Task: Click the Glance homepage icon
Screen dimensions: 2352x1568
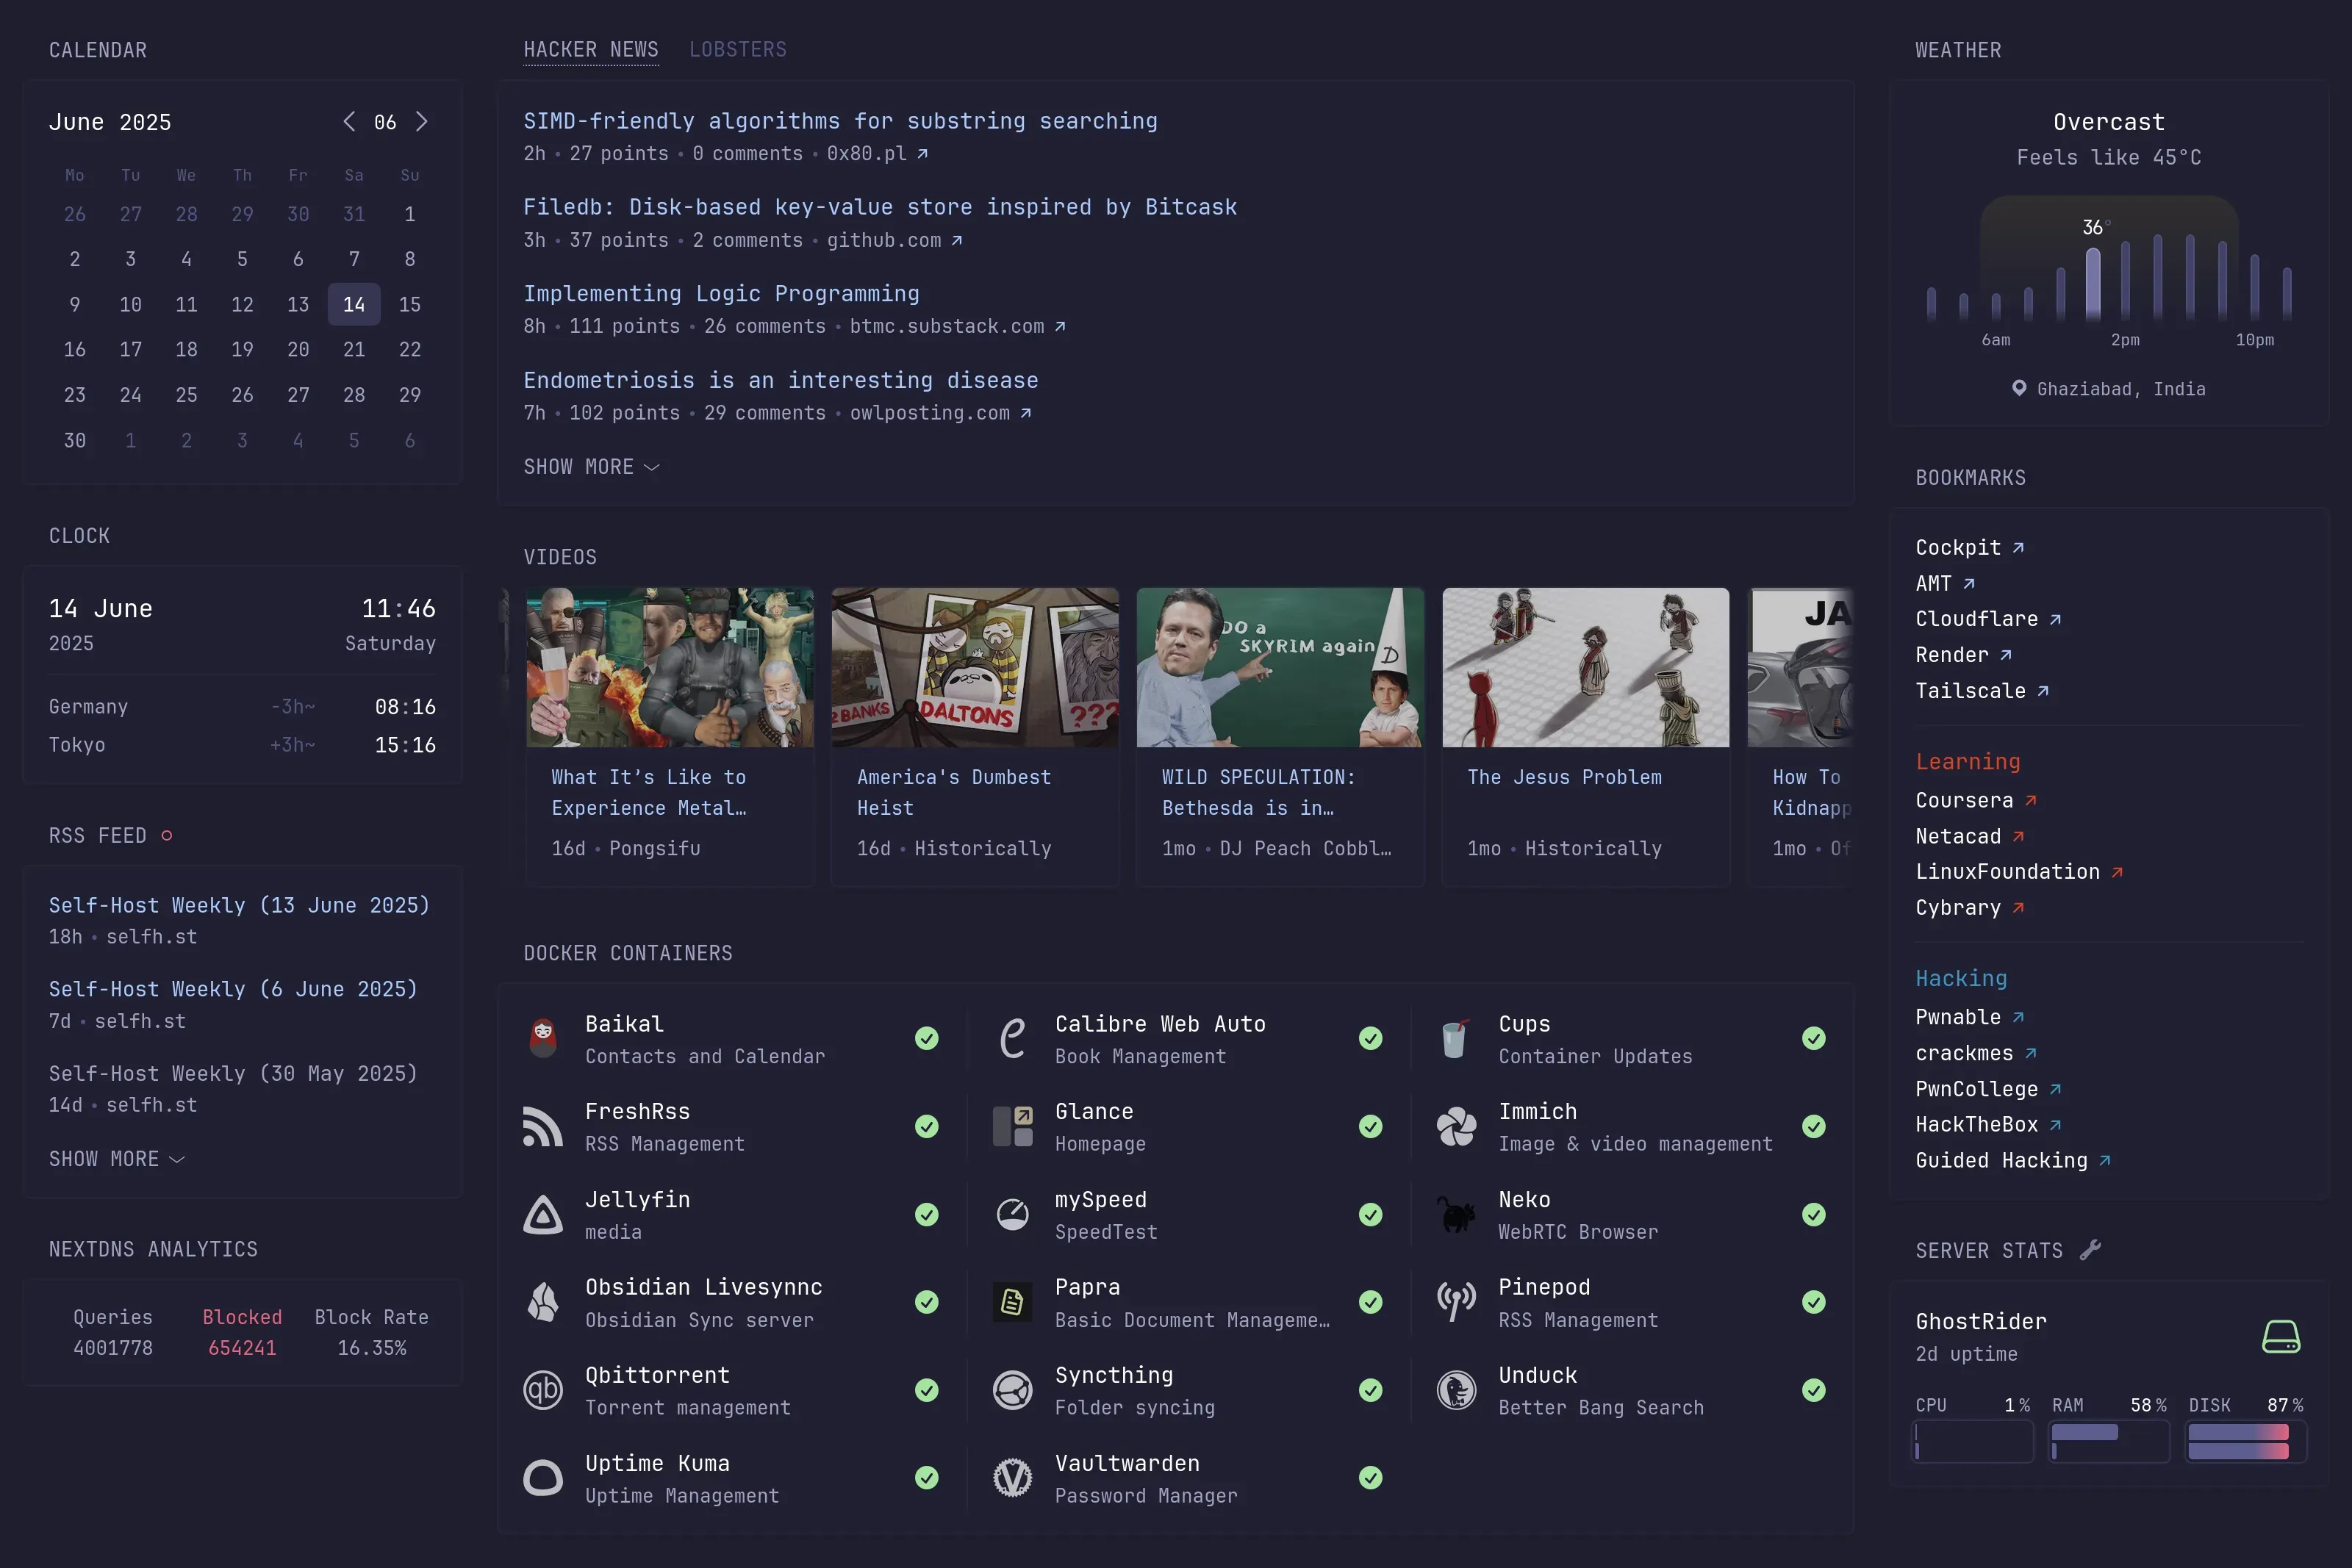Action: [1013, 1127]
